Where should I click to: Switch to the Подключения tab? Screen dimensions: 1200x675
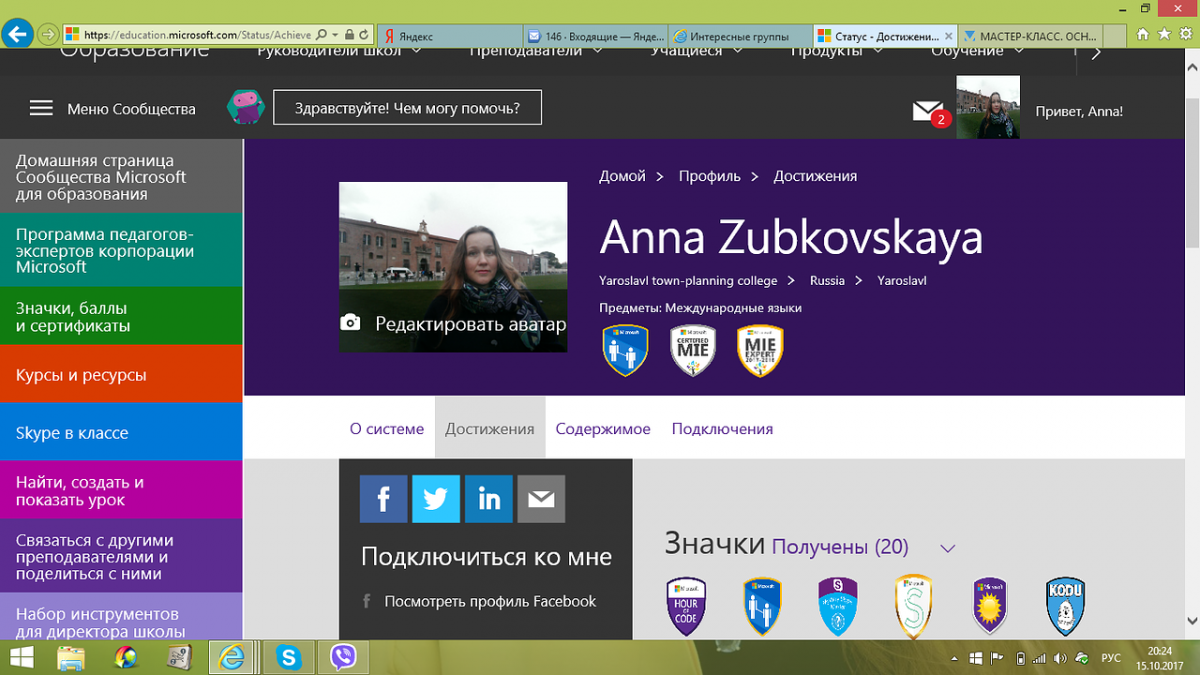point(722,429)
